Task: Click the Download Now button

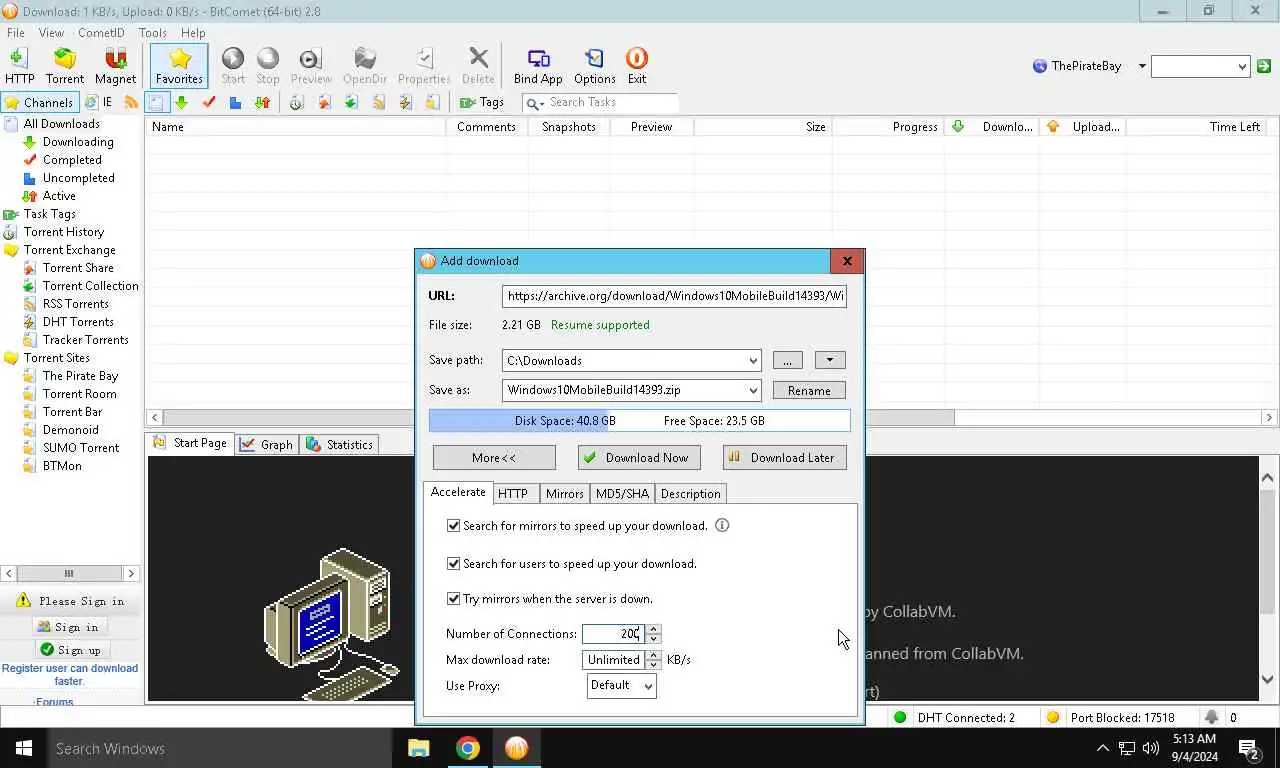Action: pos(639,457)
